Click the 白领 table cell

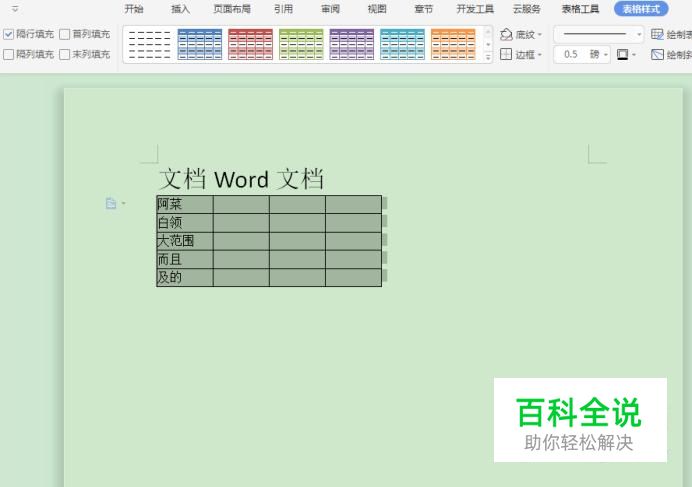[x=185, y=223]
